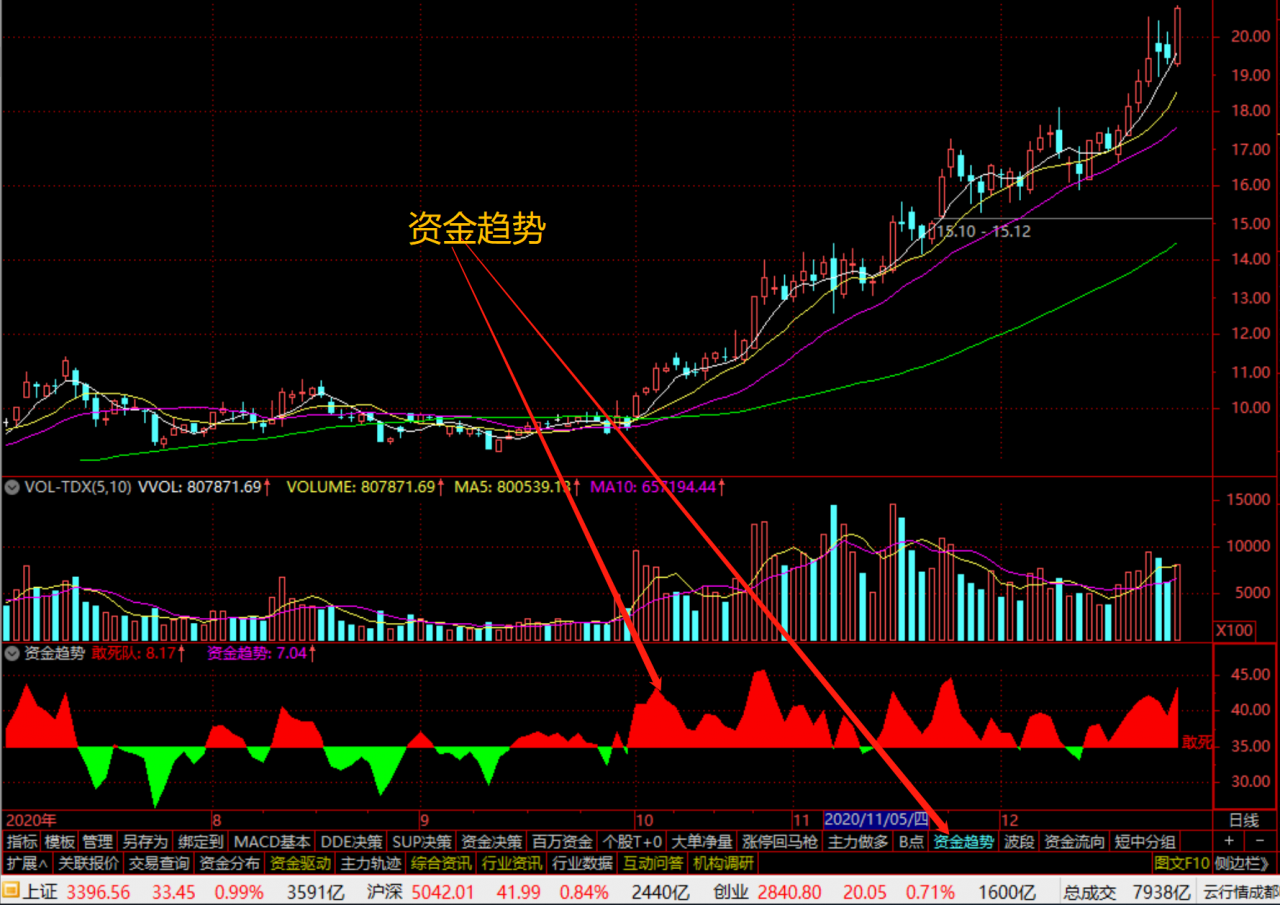Click the 15.10 - 15.12 price label

pyautogui.click(x=982, y=230)
